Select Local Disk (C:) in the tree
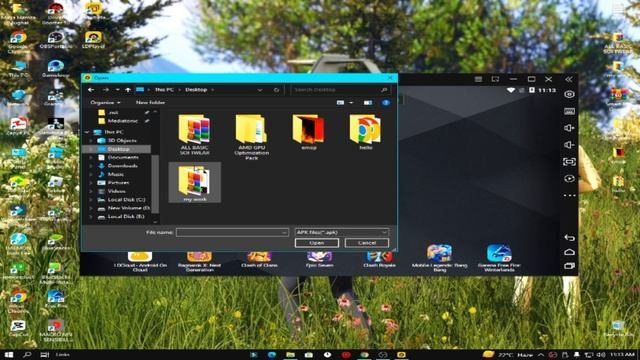The height and width of the screenshot is (360, 640). (126, 200)
